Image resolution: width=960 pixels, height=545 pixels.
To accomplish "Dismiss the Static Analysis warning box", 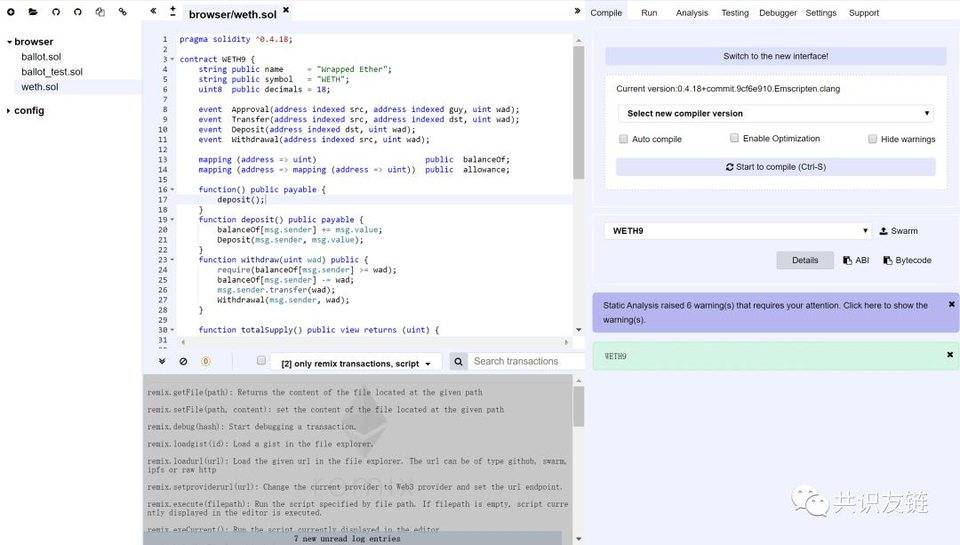I will 951,304.
